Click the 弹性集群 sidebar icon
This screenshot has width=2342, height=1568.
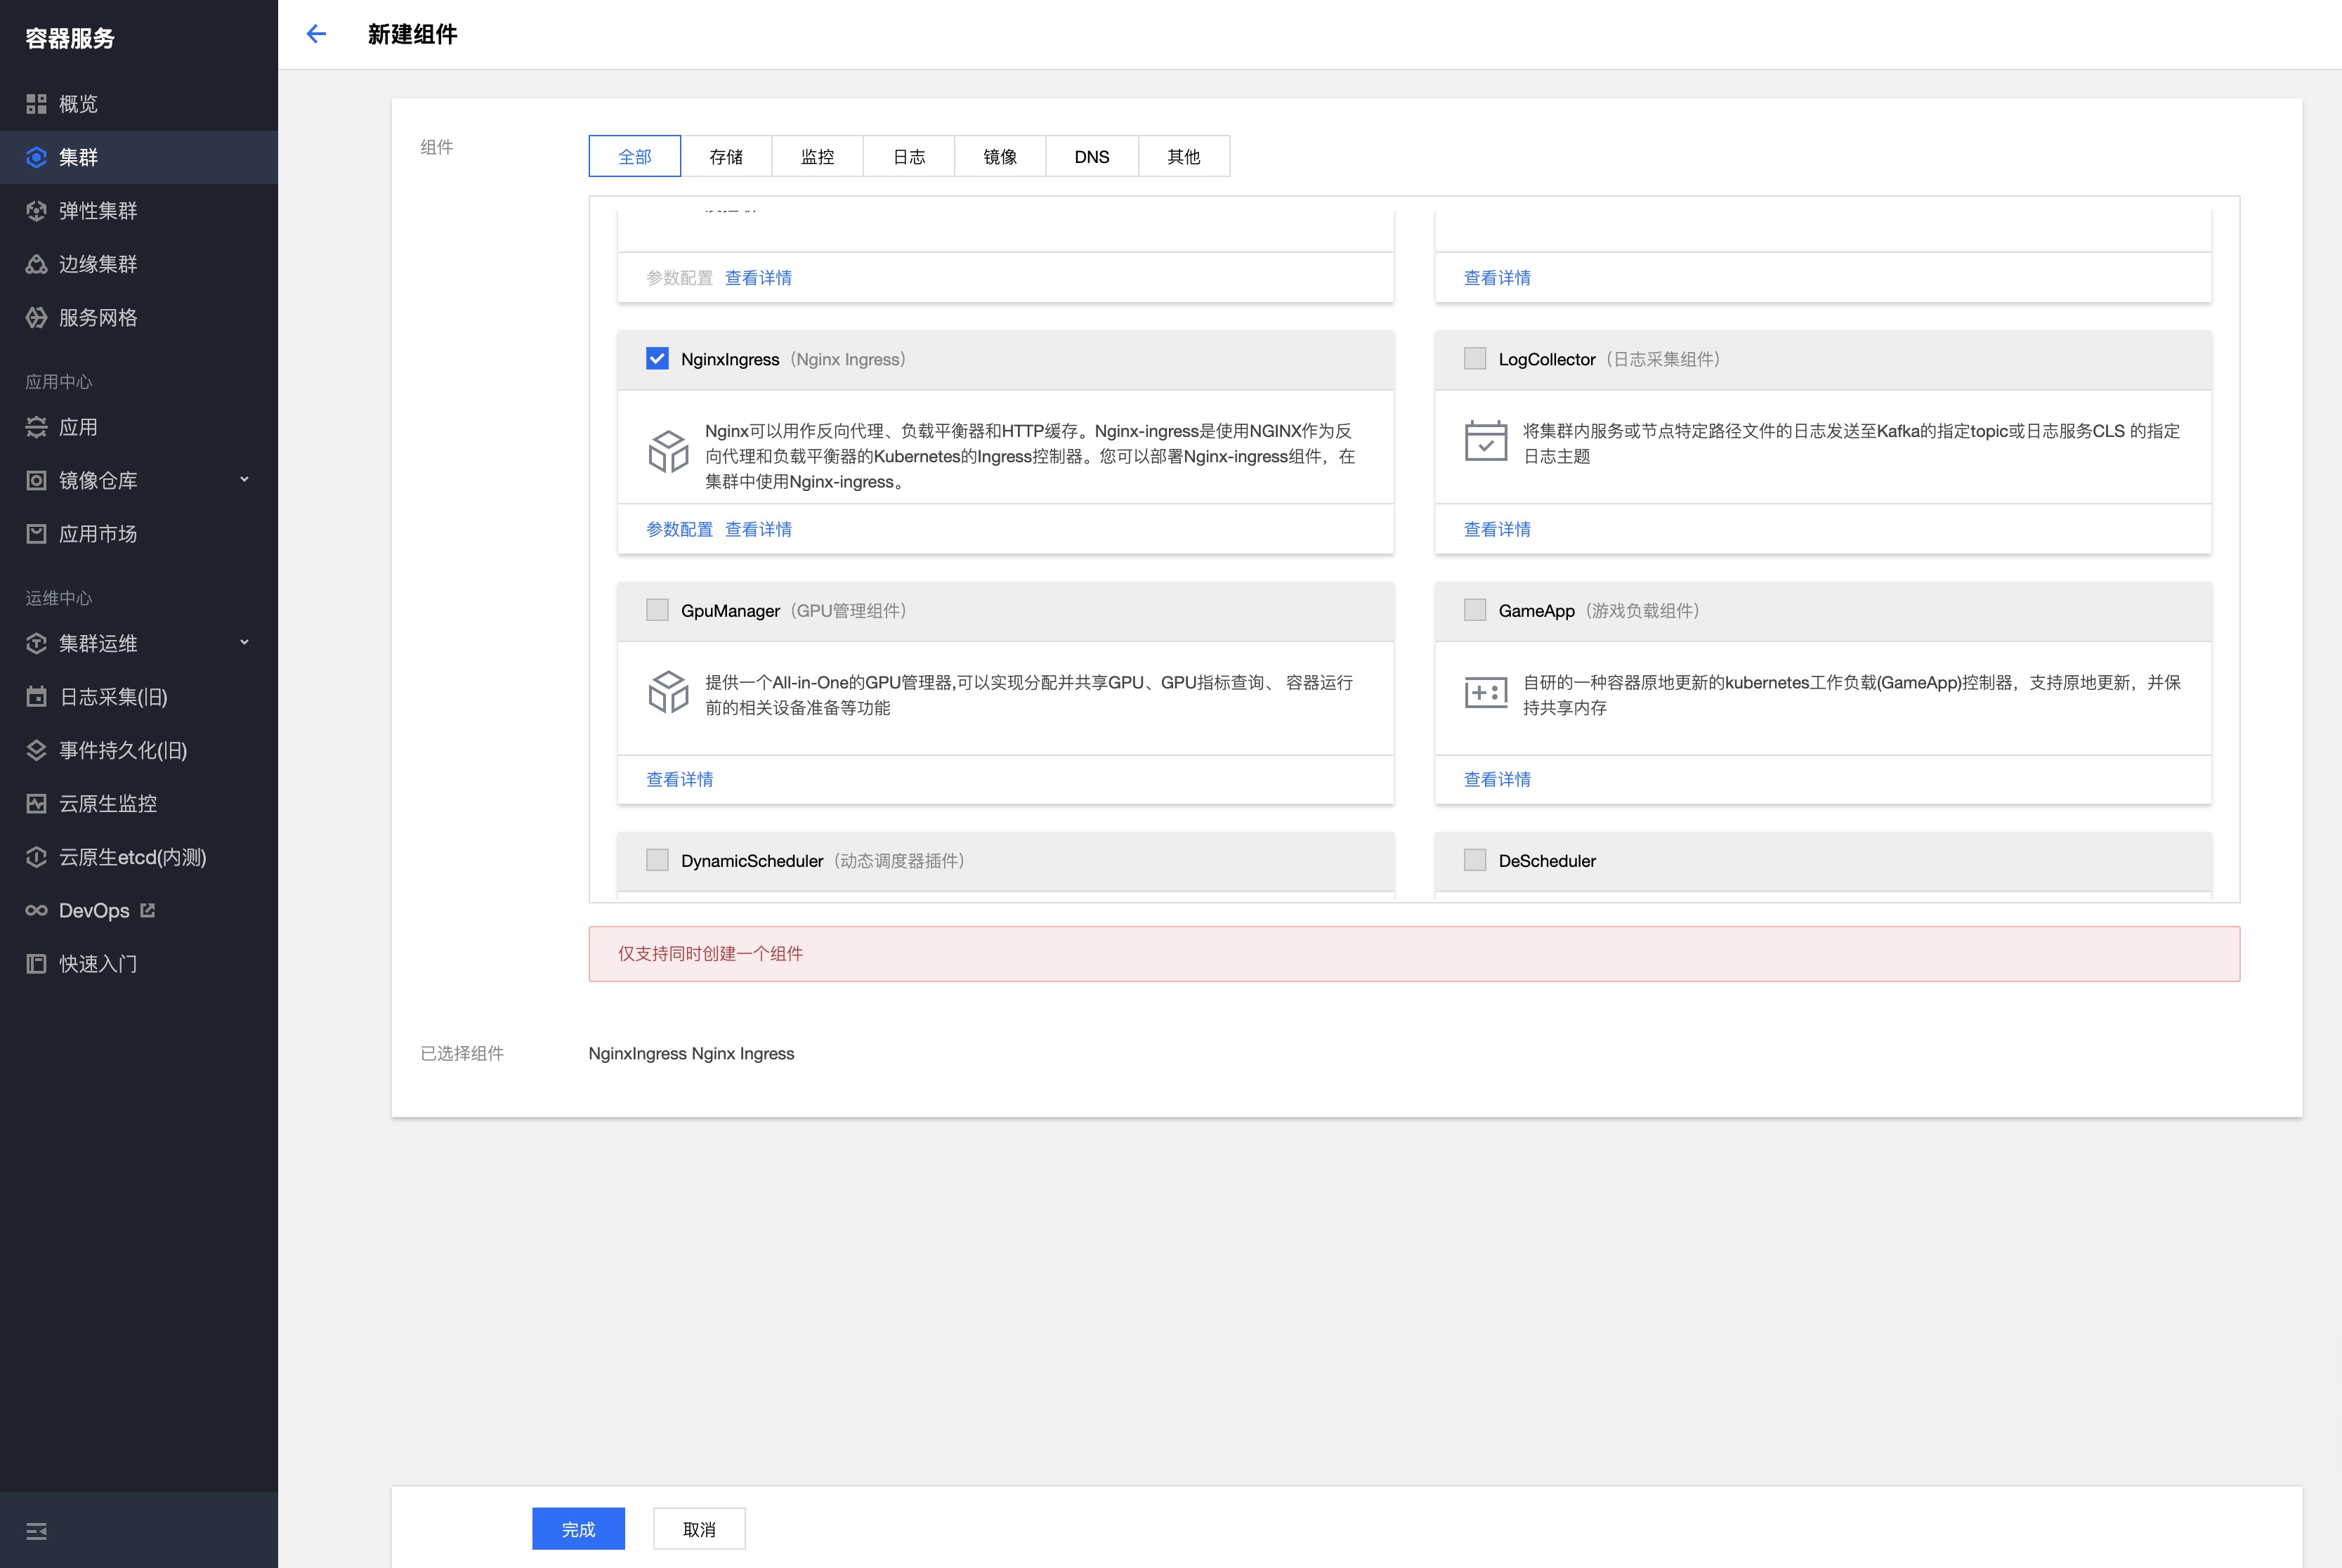tap(36, 211)
